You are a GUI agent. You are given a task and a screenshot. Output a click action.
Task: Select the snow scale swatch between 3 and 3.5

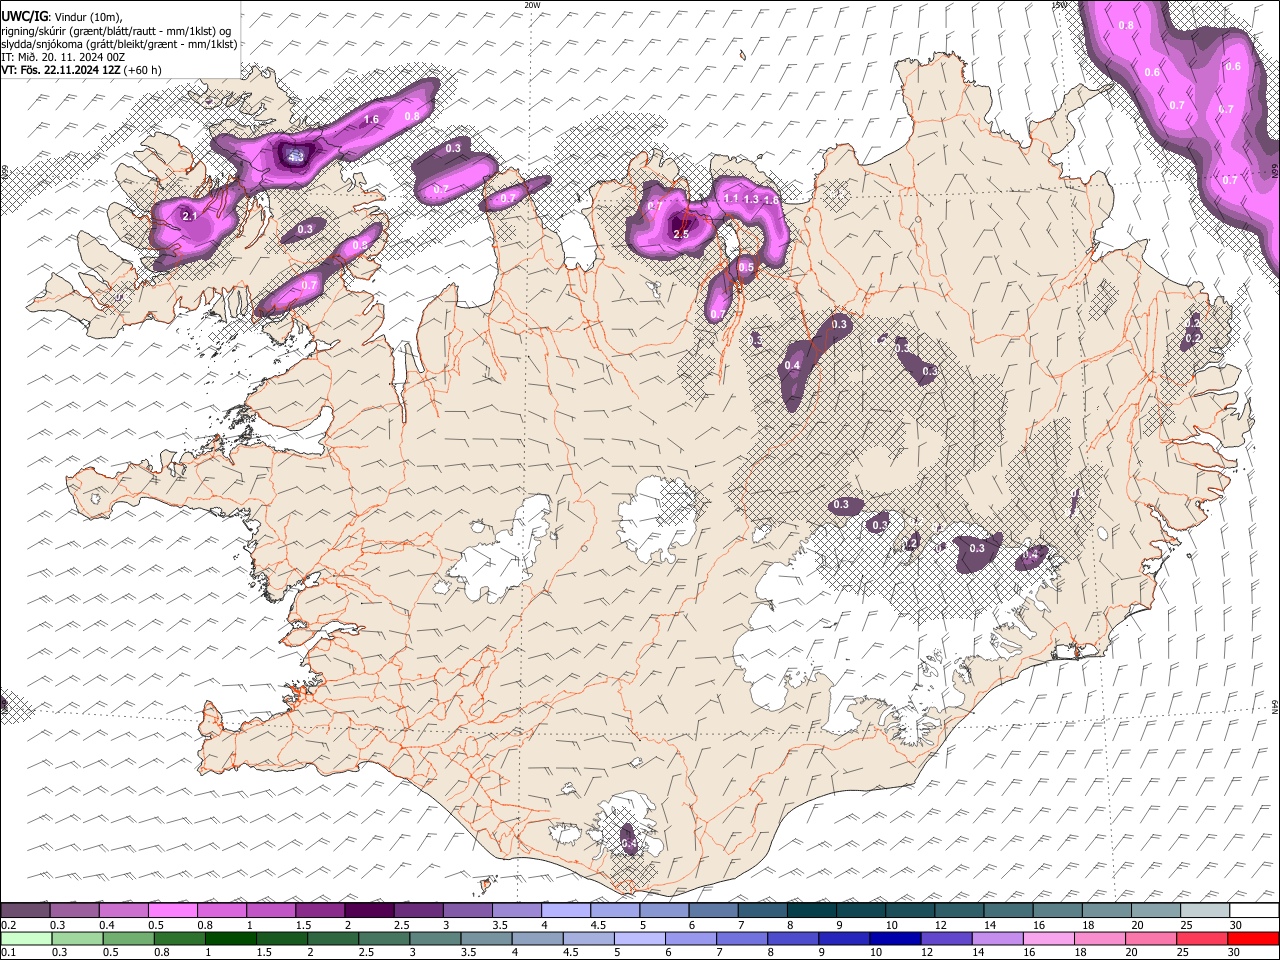(x=467, y=910)
